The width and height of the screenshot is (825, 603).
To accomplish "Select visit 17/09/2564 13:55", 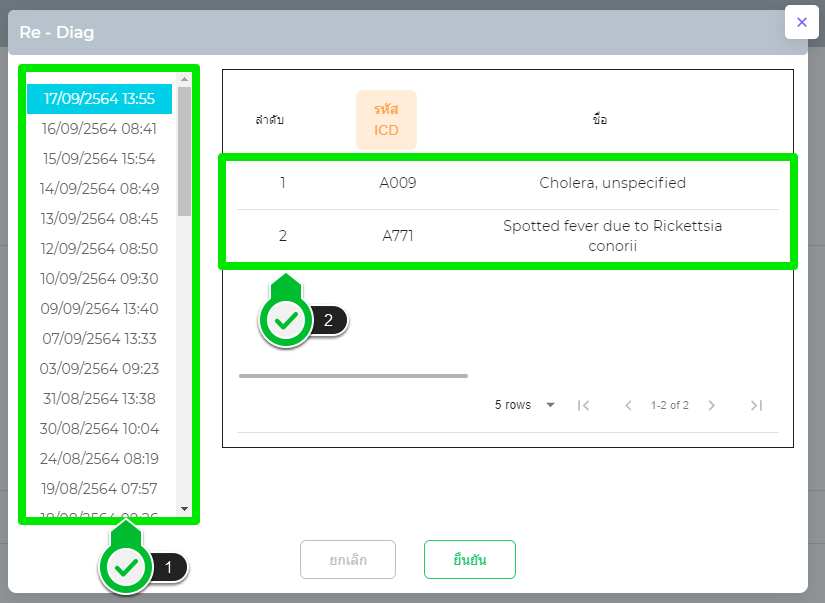I will point(99,98).
